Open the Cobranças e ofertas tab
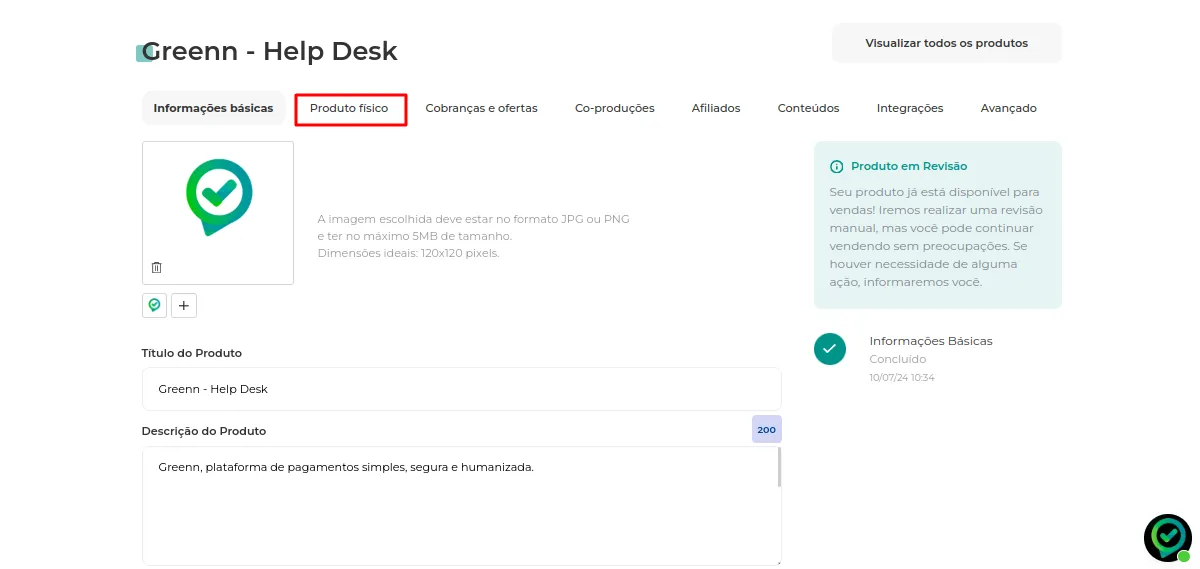Viewport: 1200px width, 569px height. pos(481,108)
